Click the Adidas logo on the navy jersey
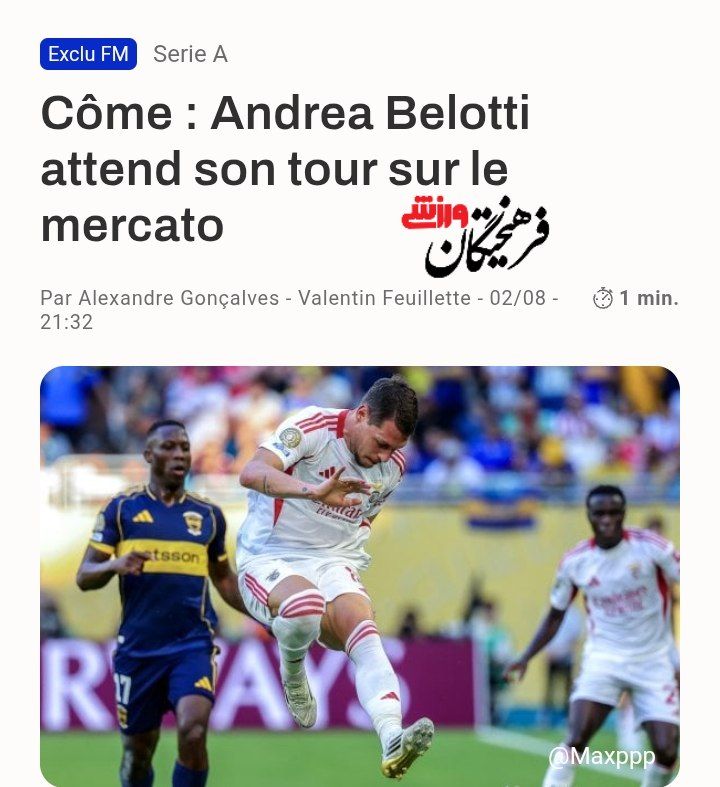720x787 pixels. click(143, 516)
